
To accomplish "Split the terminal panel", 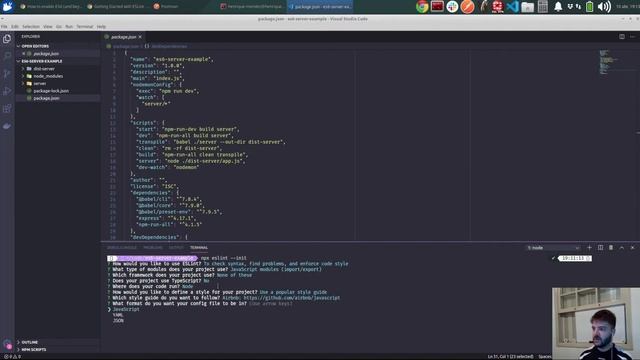I will pos(600,248).
